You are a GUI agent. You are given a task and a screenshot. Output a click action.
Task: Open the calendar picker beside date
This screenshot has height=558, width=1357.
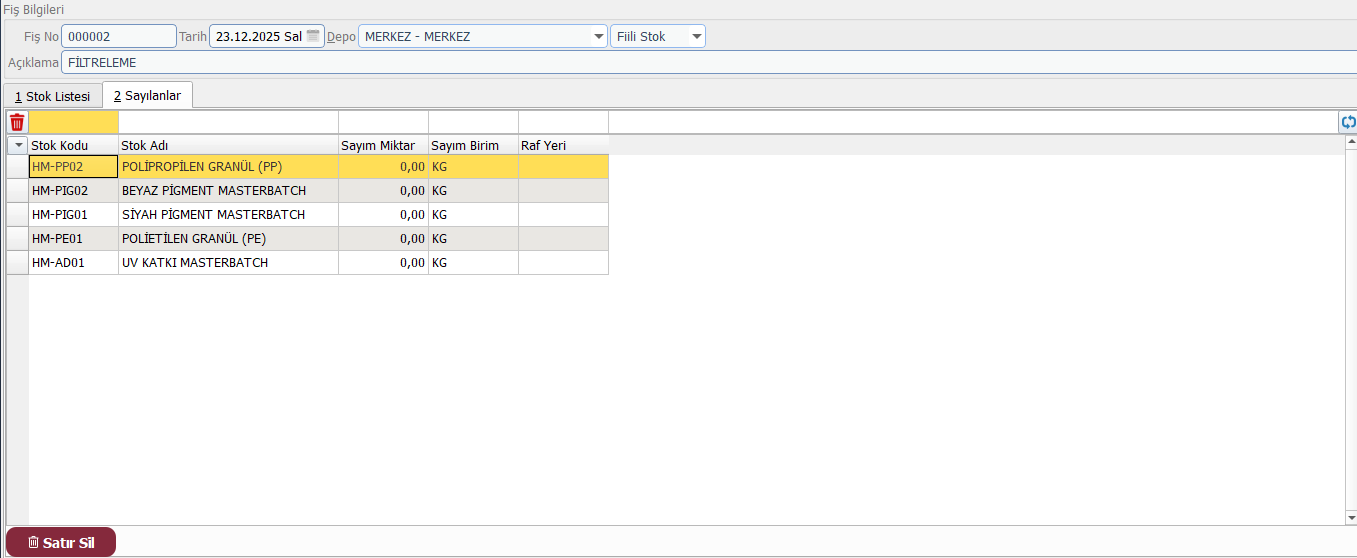tap(314, 36)
